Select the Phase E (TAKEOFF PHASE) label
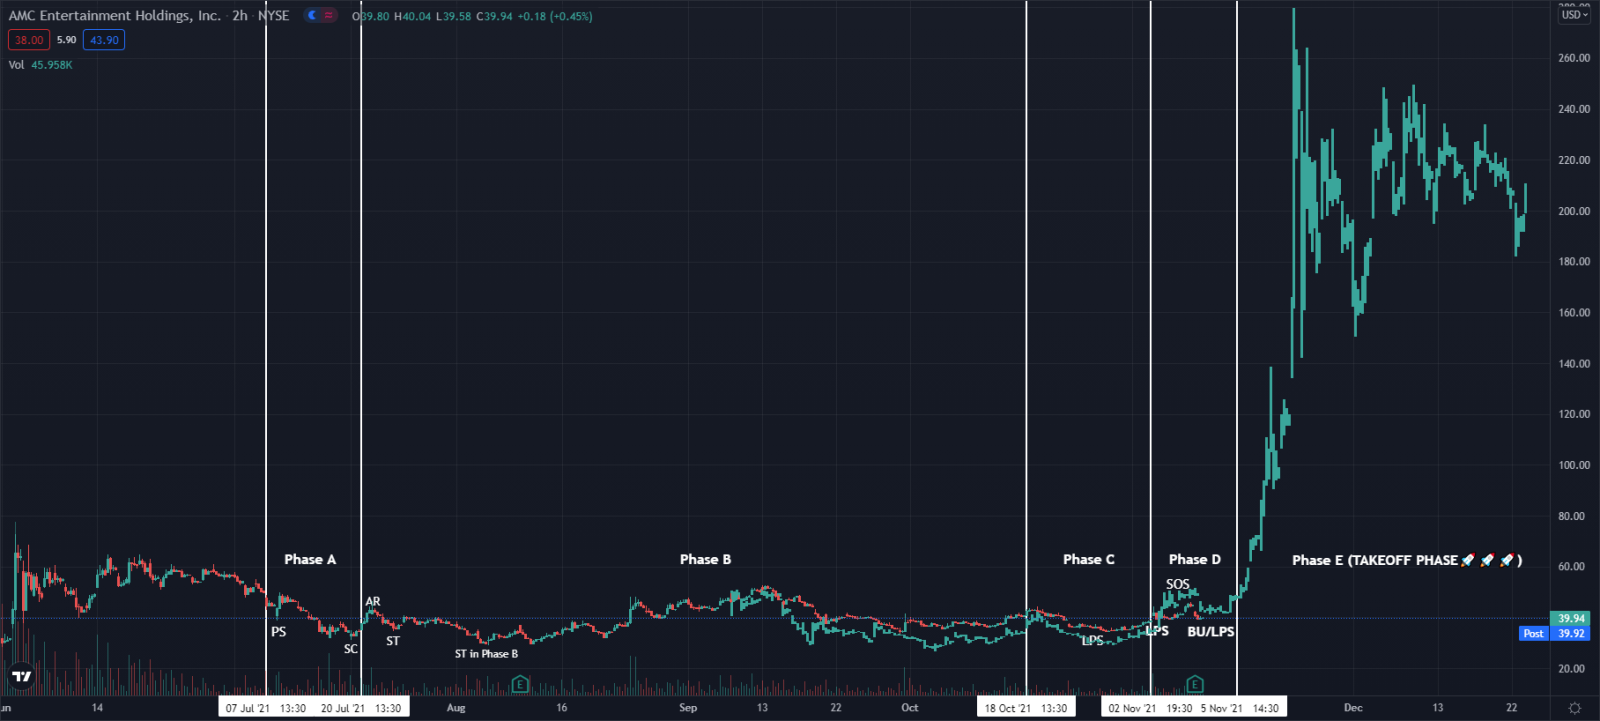1600x721 pixels. (x=1407, y=560)
